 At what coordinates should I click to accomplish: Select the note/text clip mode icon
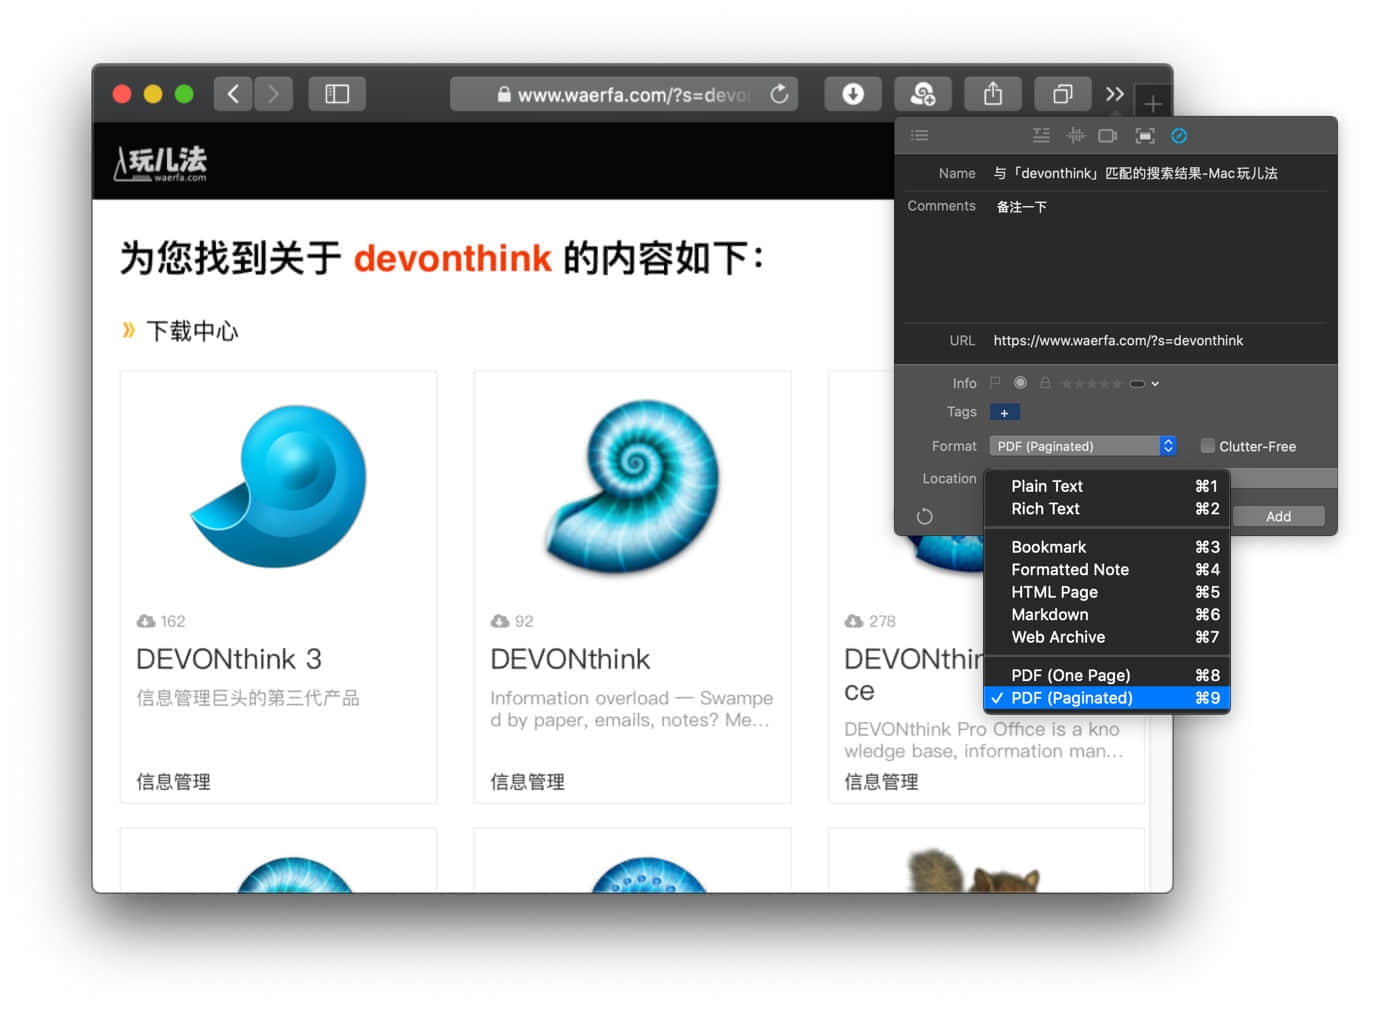[x=1041, y=135]
